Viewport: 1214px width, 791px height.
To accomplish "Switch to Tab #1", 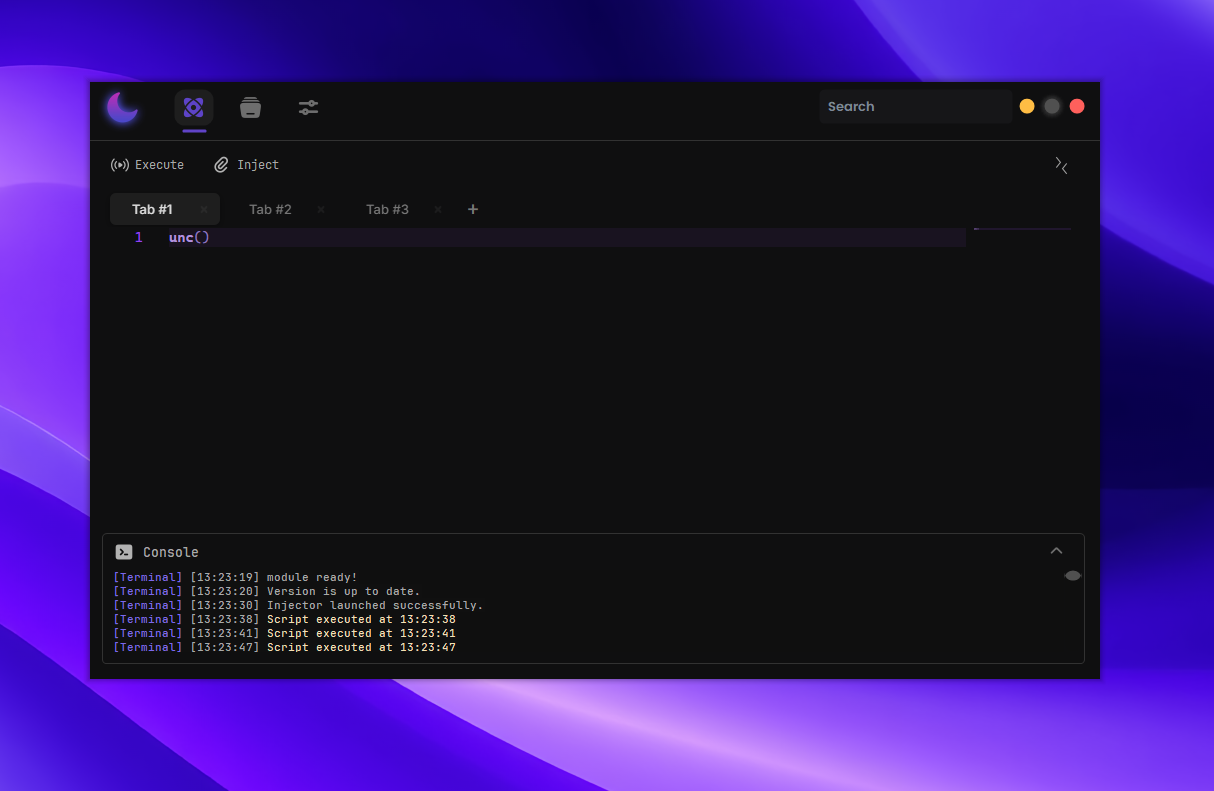I will (x=165, y=209).
